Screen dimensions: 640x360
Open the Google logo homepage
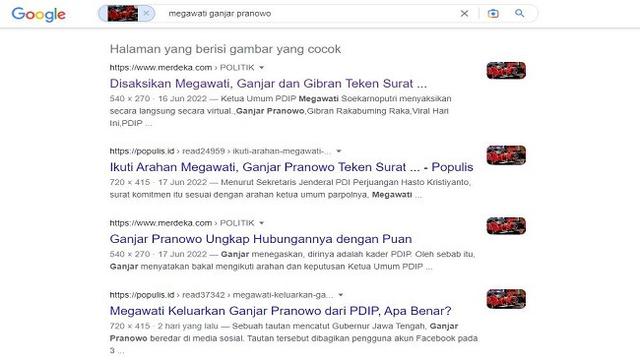(38, 14)
